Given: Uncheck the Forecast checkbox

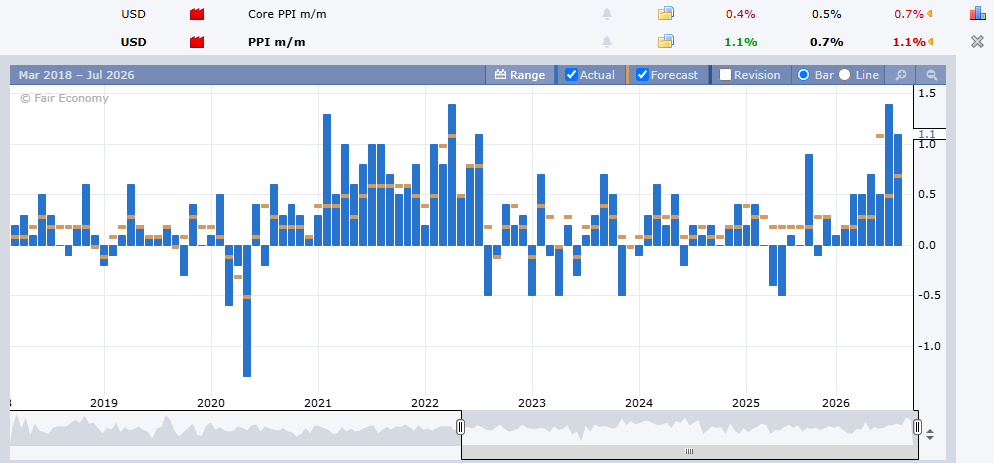Looking at the screenshot, I should [642, 75].
